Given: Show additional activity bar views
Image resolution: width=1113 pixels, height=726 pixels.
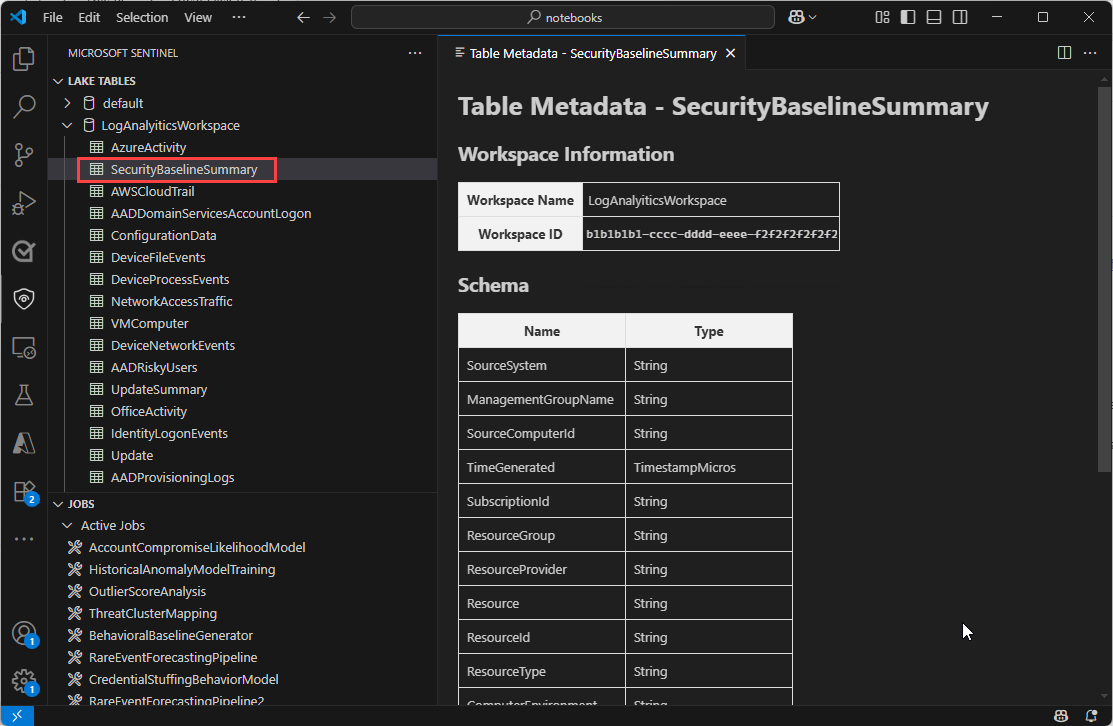Looking at the screenshot, I should pyautogui.click(x=24, y=539).
